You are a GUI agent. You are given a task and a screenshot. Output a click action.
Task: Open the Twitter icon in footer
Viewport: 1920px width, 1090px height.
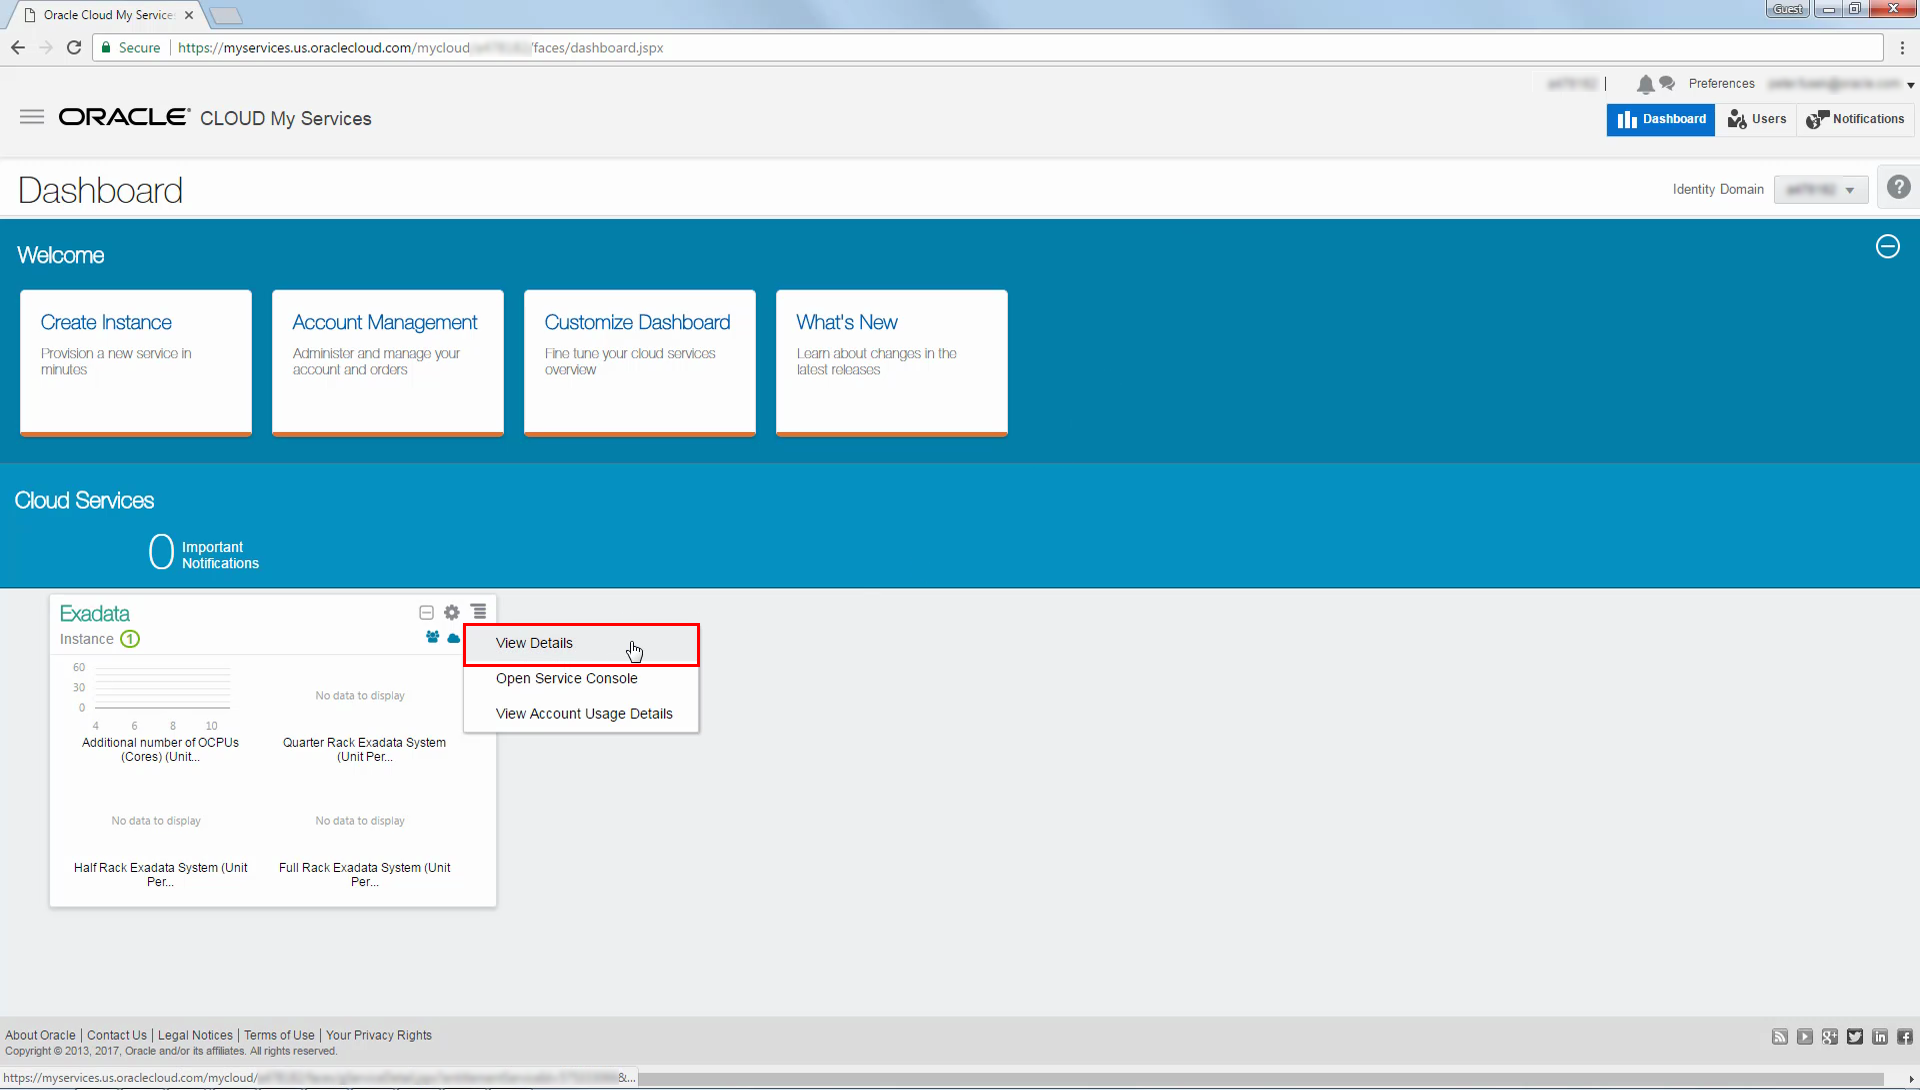[1855, 1036]
